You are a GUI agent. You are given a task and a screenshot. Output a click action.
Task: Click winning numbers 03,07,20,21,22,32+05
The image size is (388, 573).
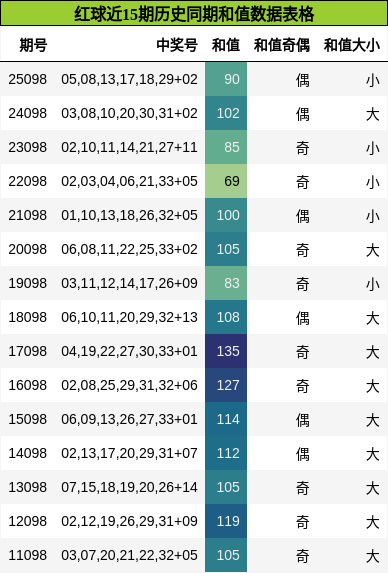129,555
